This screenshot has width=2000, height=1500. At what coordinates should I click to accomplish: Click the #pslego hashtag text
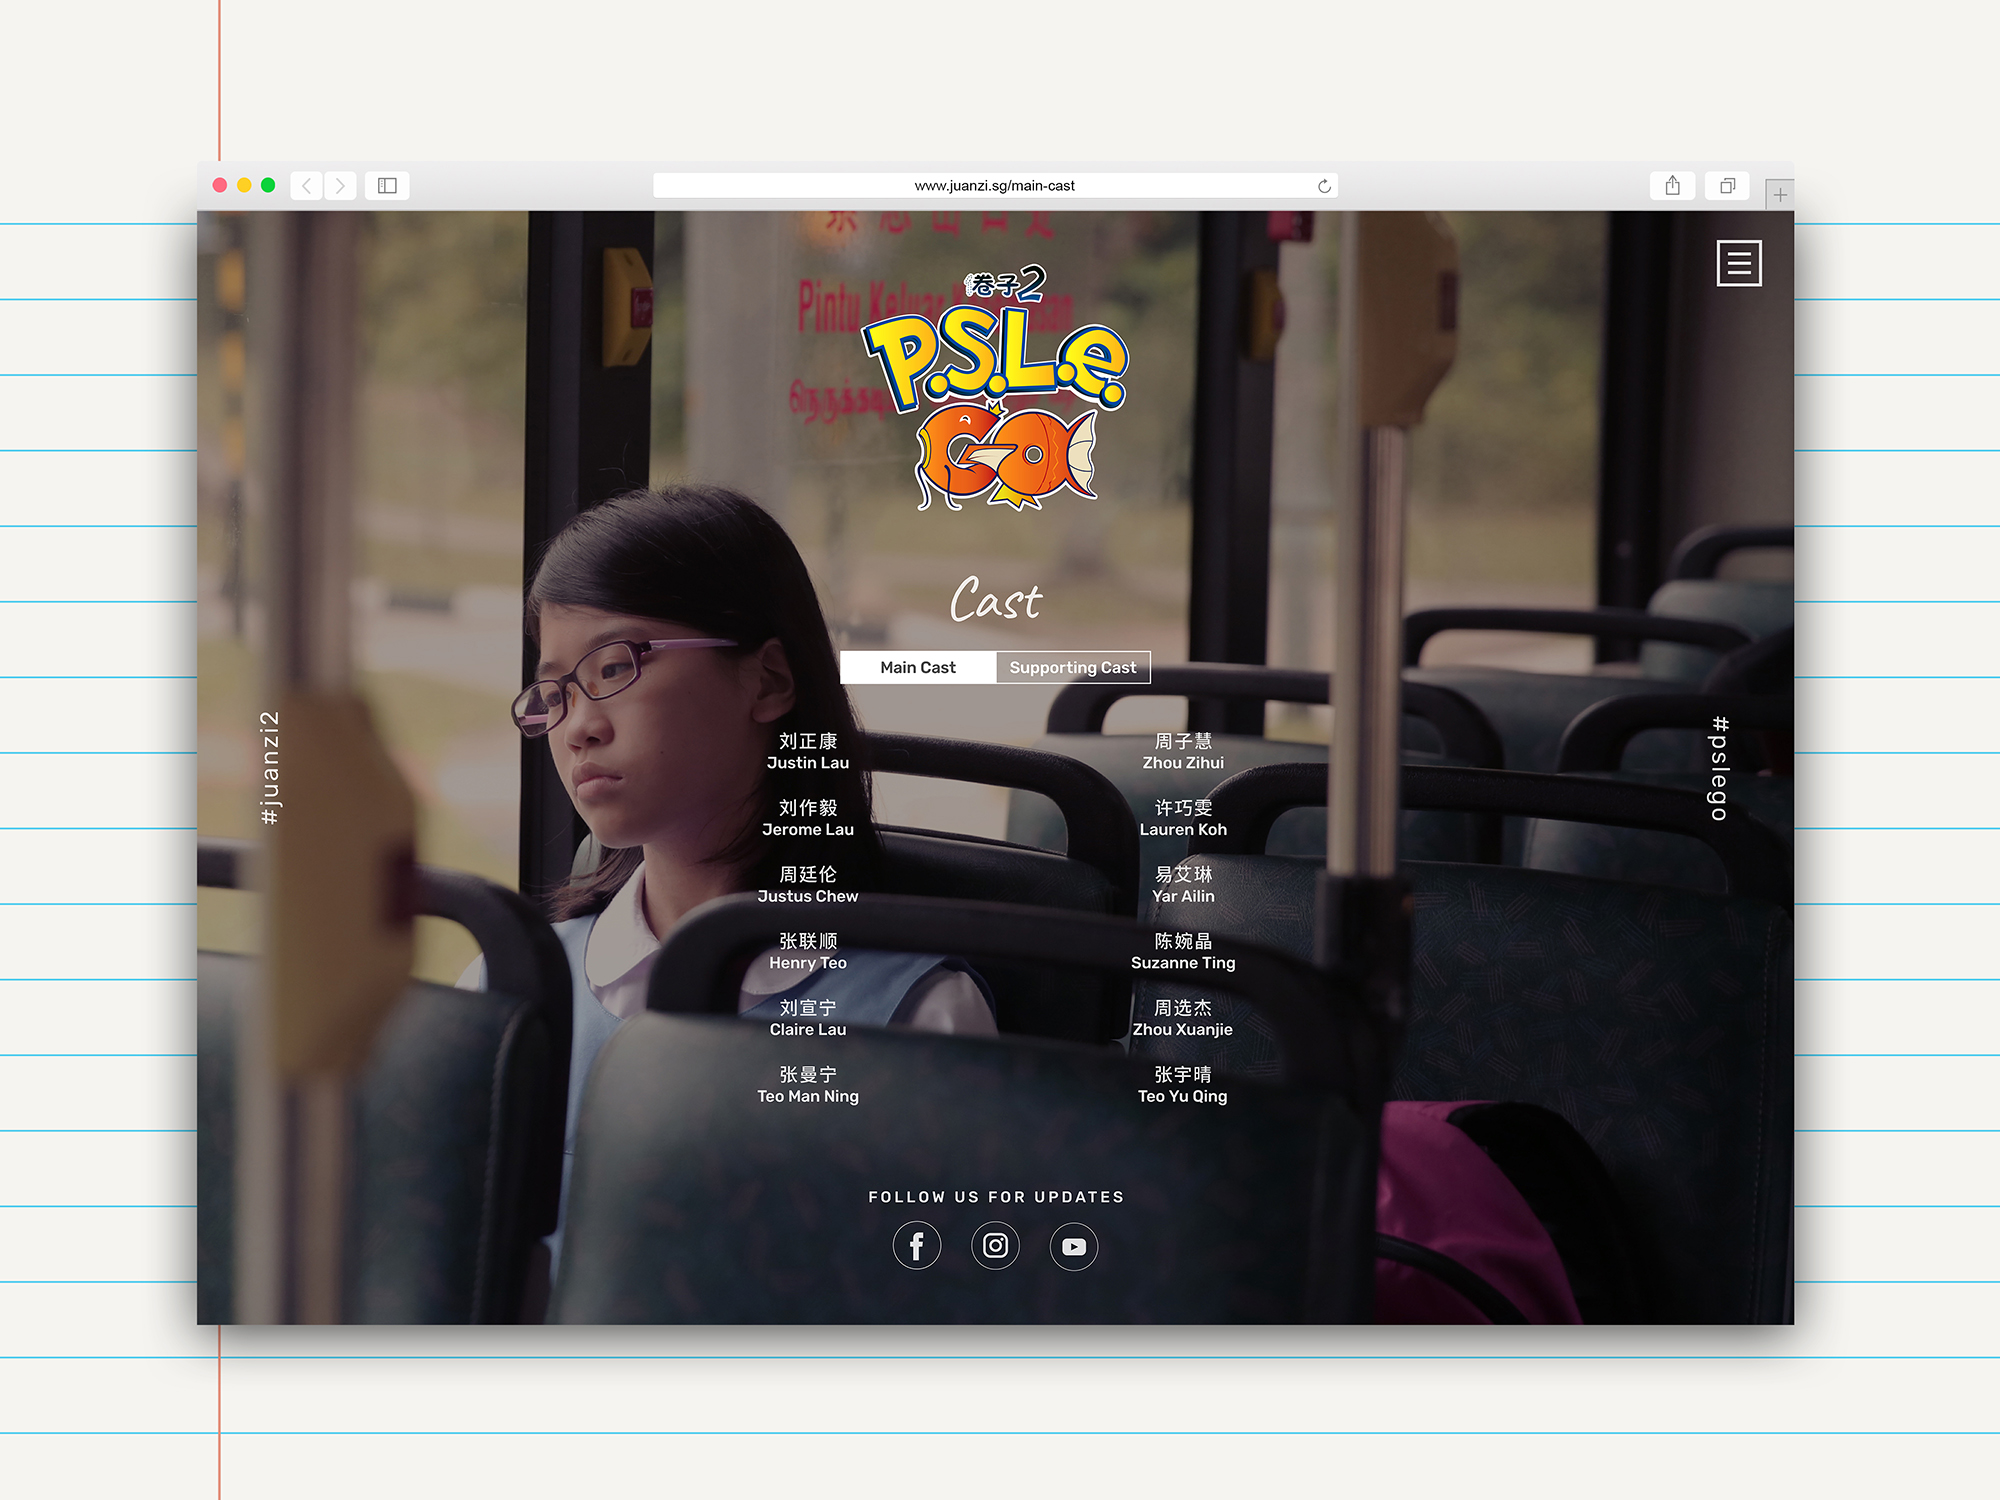(x=1719, y=768)
